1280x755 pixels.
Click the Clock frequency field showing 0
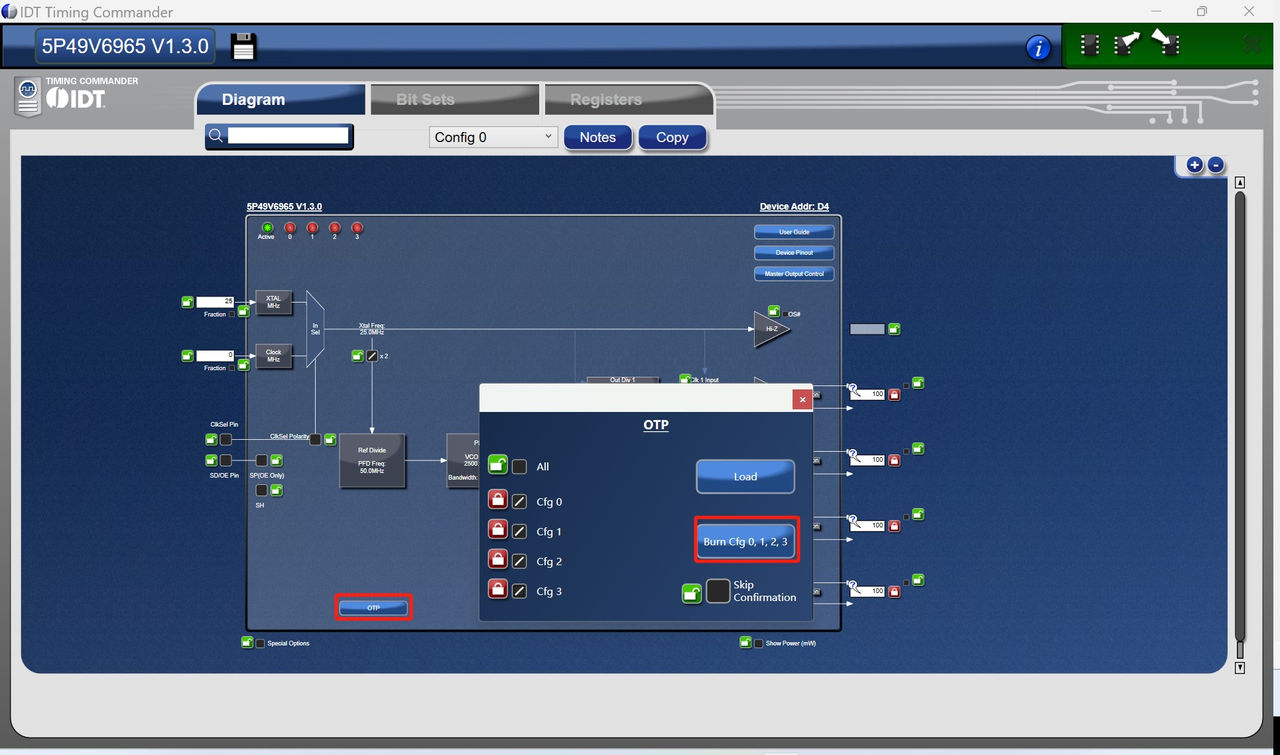click(215, 355)
